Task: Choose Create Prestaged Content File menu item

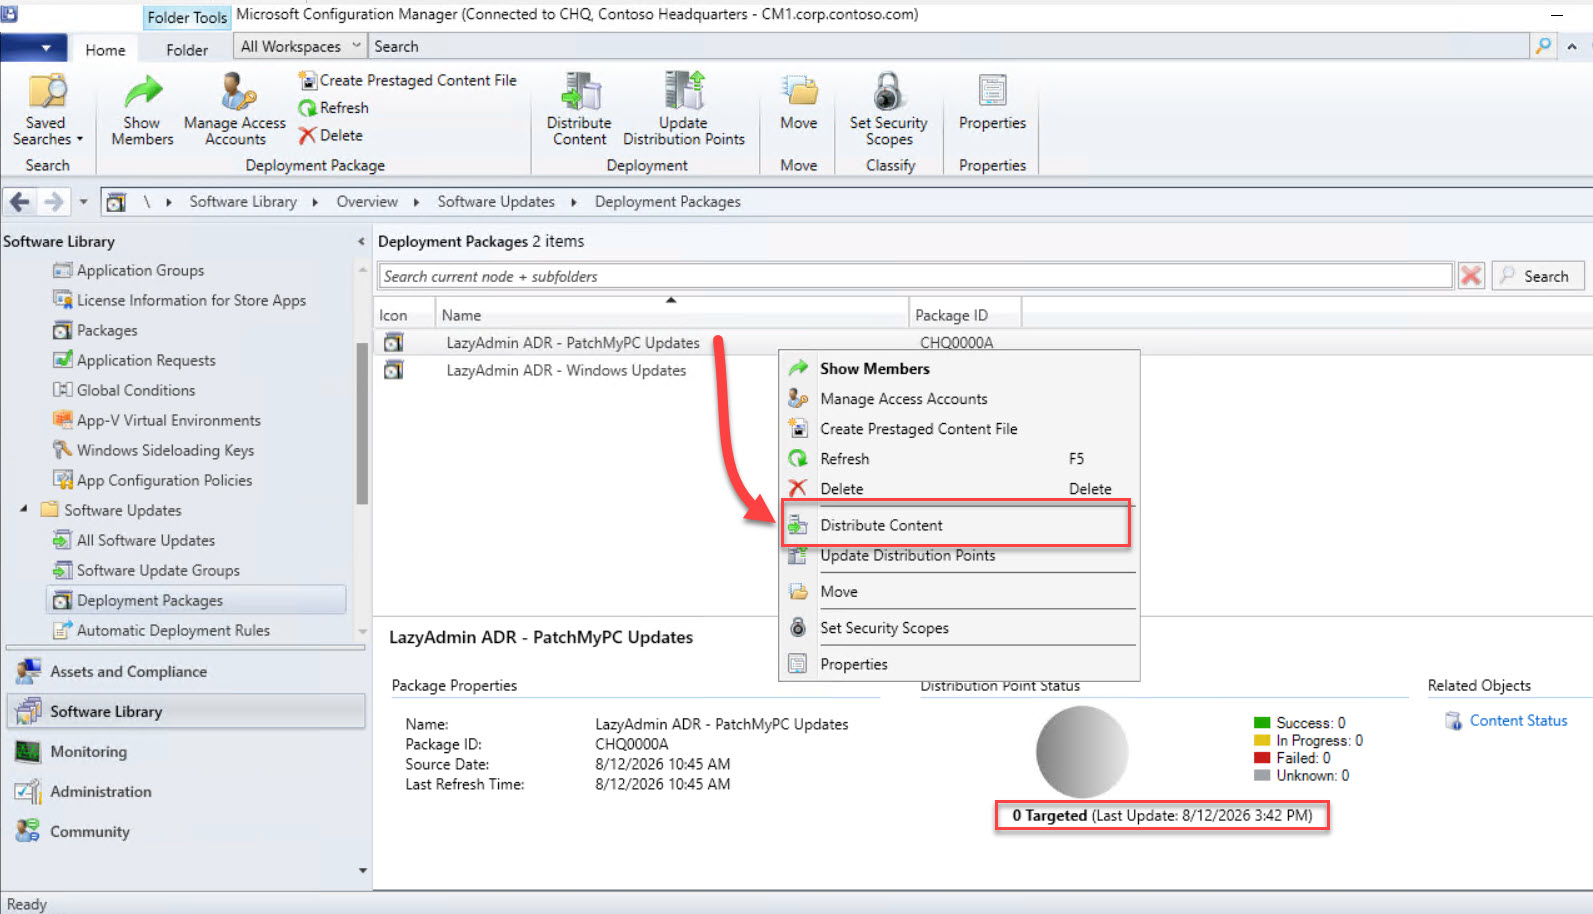Action: (959, 429)
